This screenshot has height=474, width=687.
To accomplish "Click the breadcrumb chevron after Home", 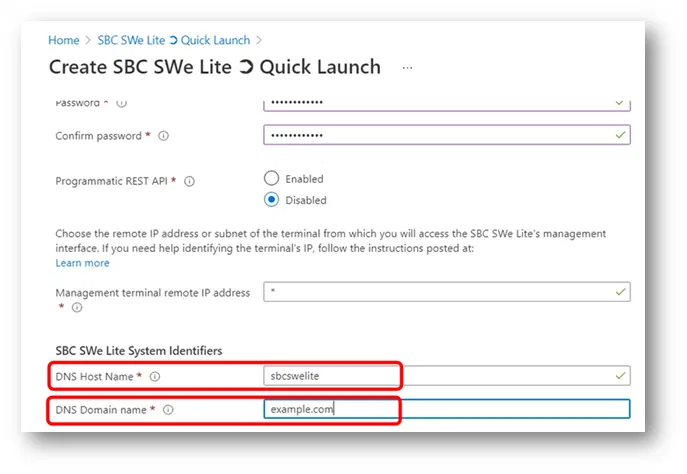I will click(88, 40).
